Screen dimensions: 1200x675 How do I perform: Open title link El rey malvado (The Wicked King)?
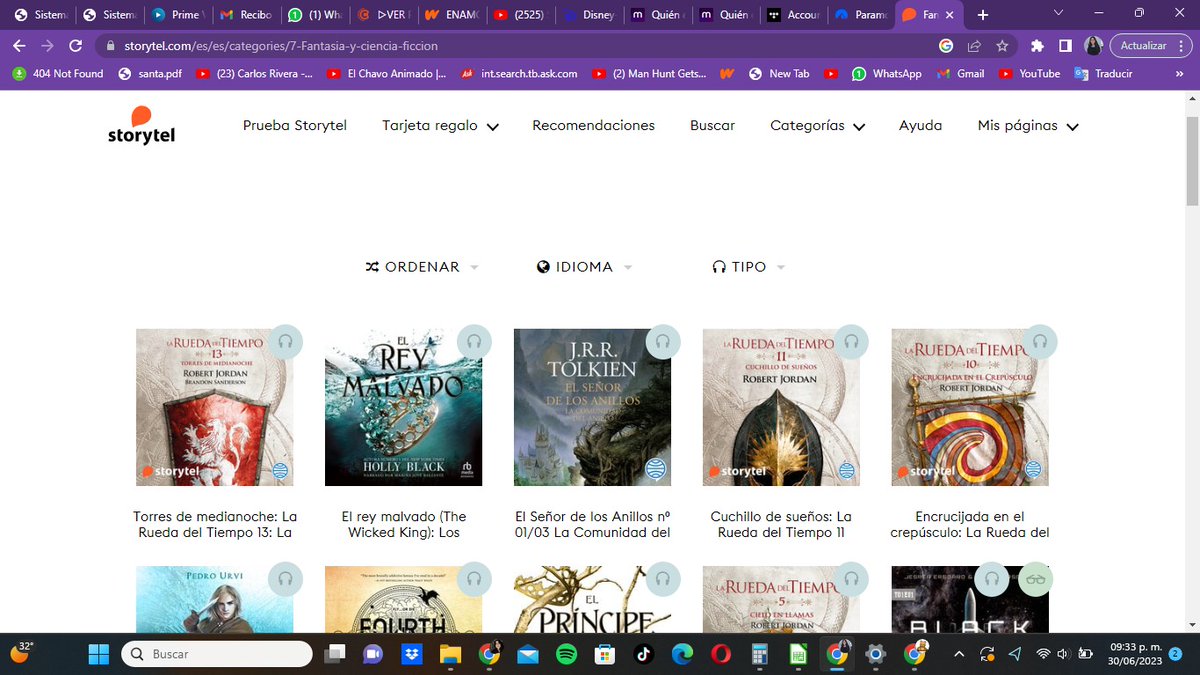pos(404,524)
